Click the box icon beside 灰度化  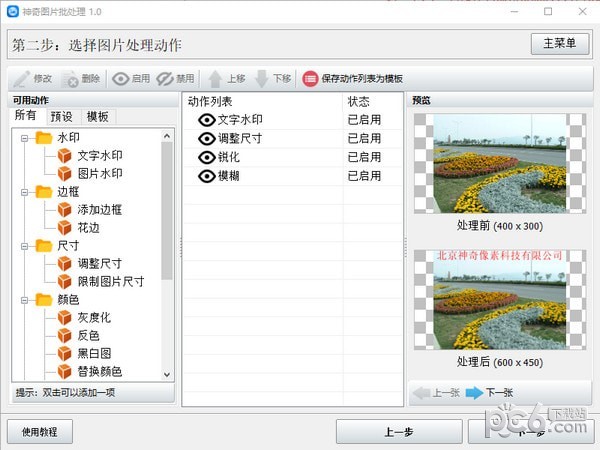(x=64, y=317)
